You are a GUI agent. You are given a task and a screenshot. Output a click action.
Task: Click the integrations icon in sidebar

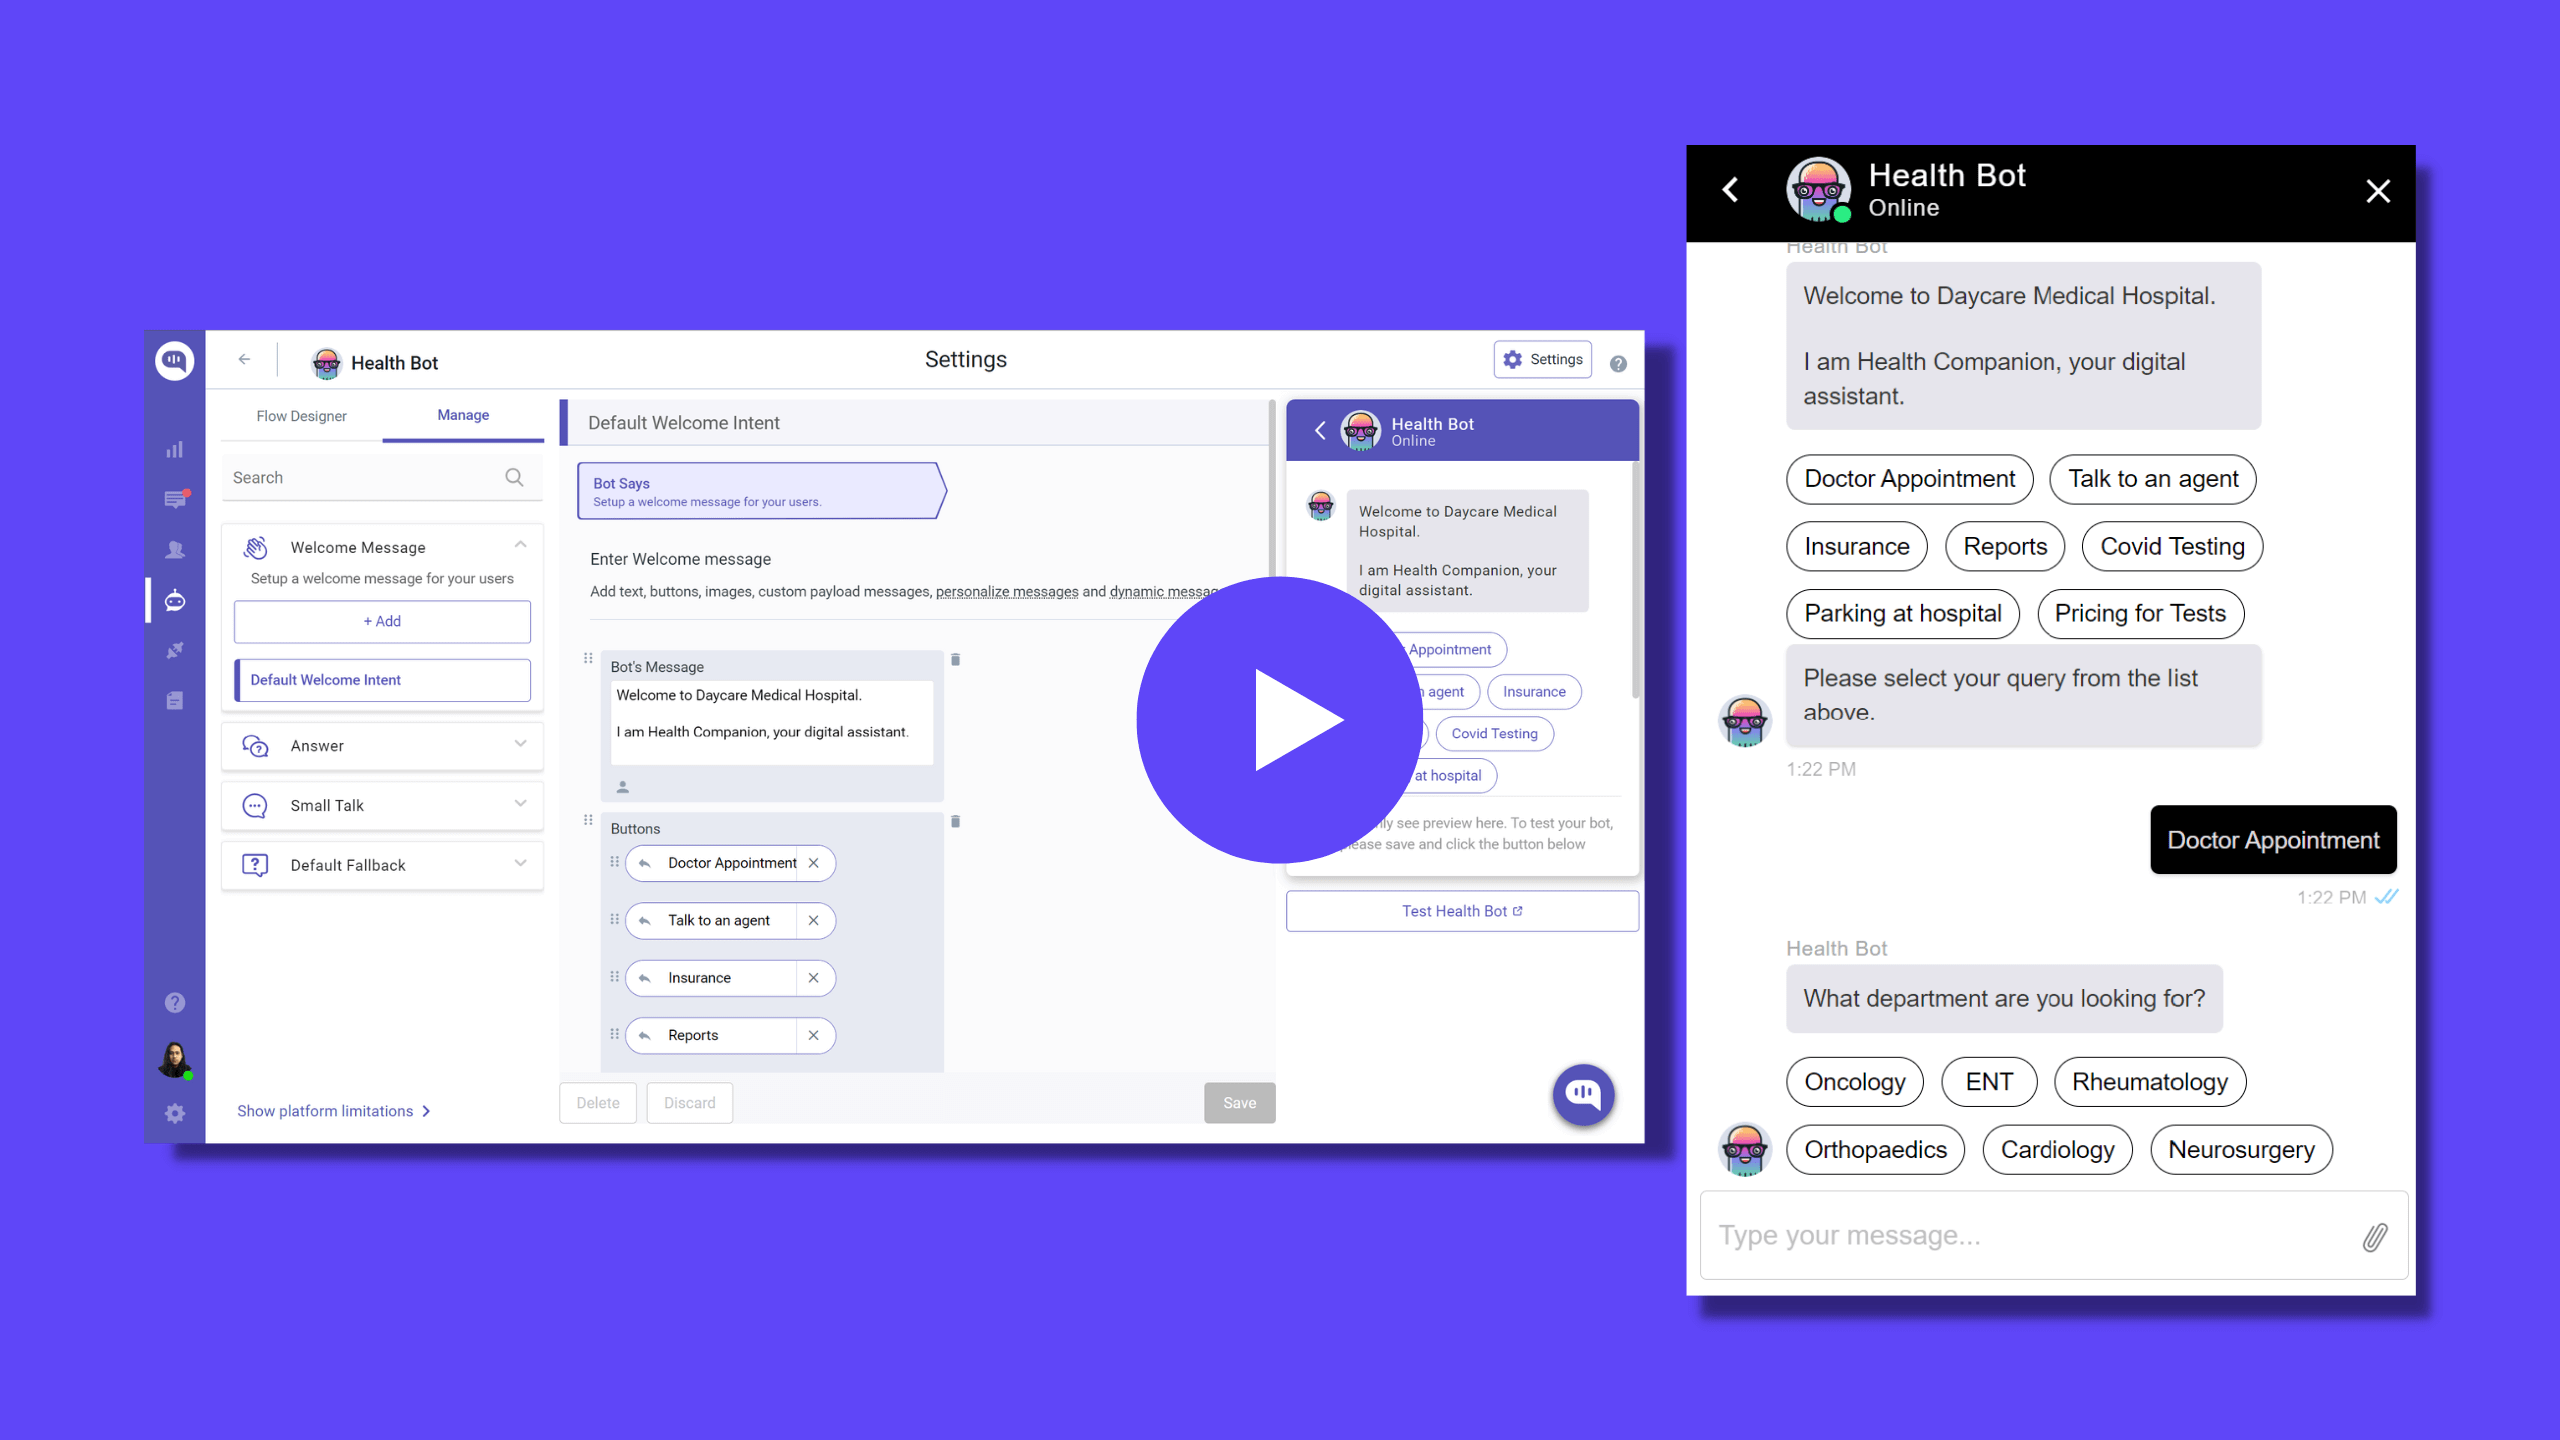coord(174,651)
